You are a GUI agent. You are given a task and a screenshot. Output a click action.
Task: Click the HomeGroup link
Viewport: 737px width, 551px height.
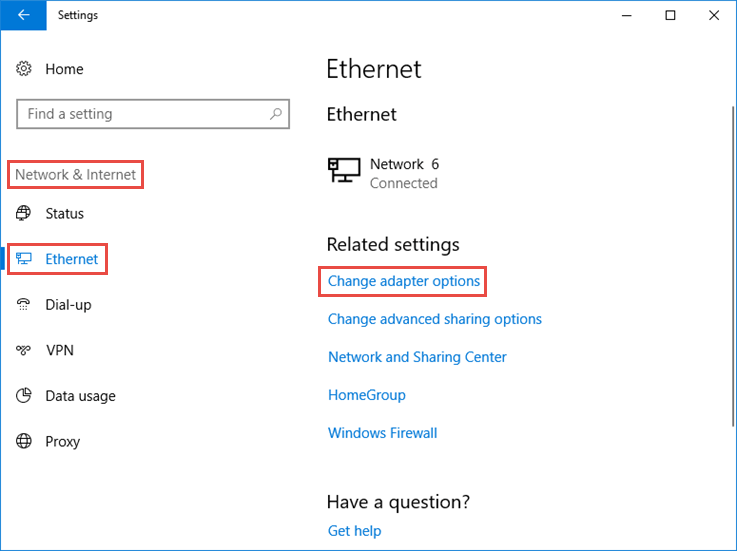[x=366, y=395]
